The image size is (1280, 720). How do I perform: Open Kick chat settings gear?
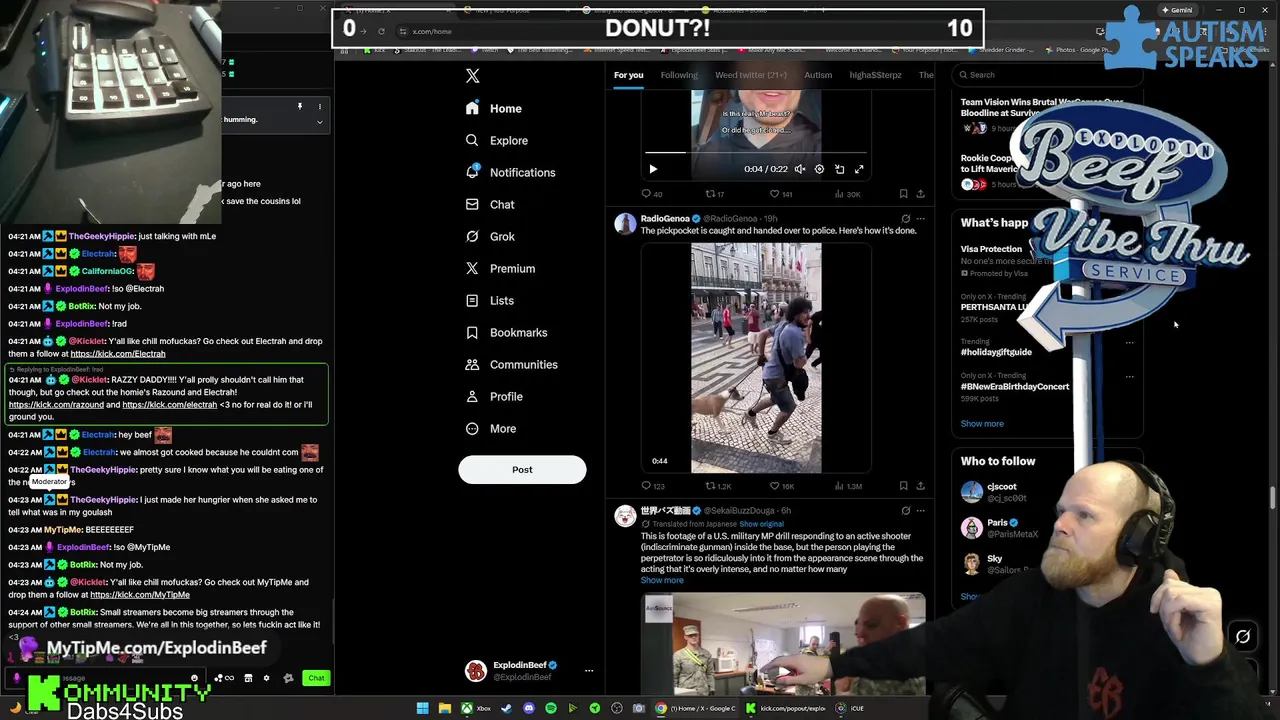[266, 678]
